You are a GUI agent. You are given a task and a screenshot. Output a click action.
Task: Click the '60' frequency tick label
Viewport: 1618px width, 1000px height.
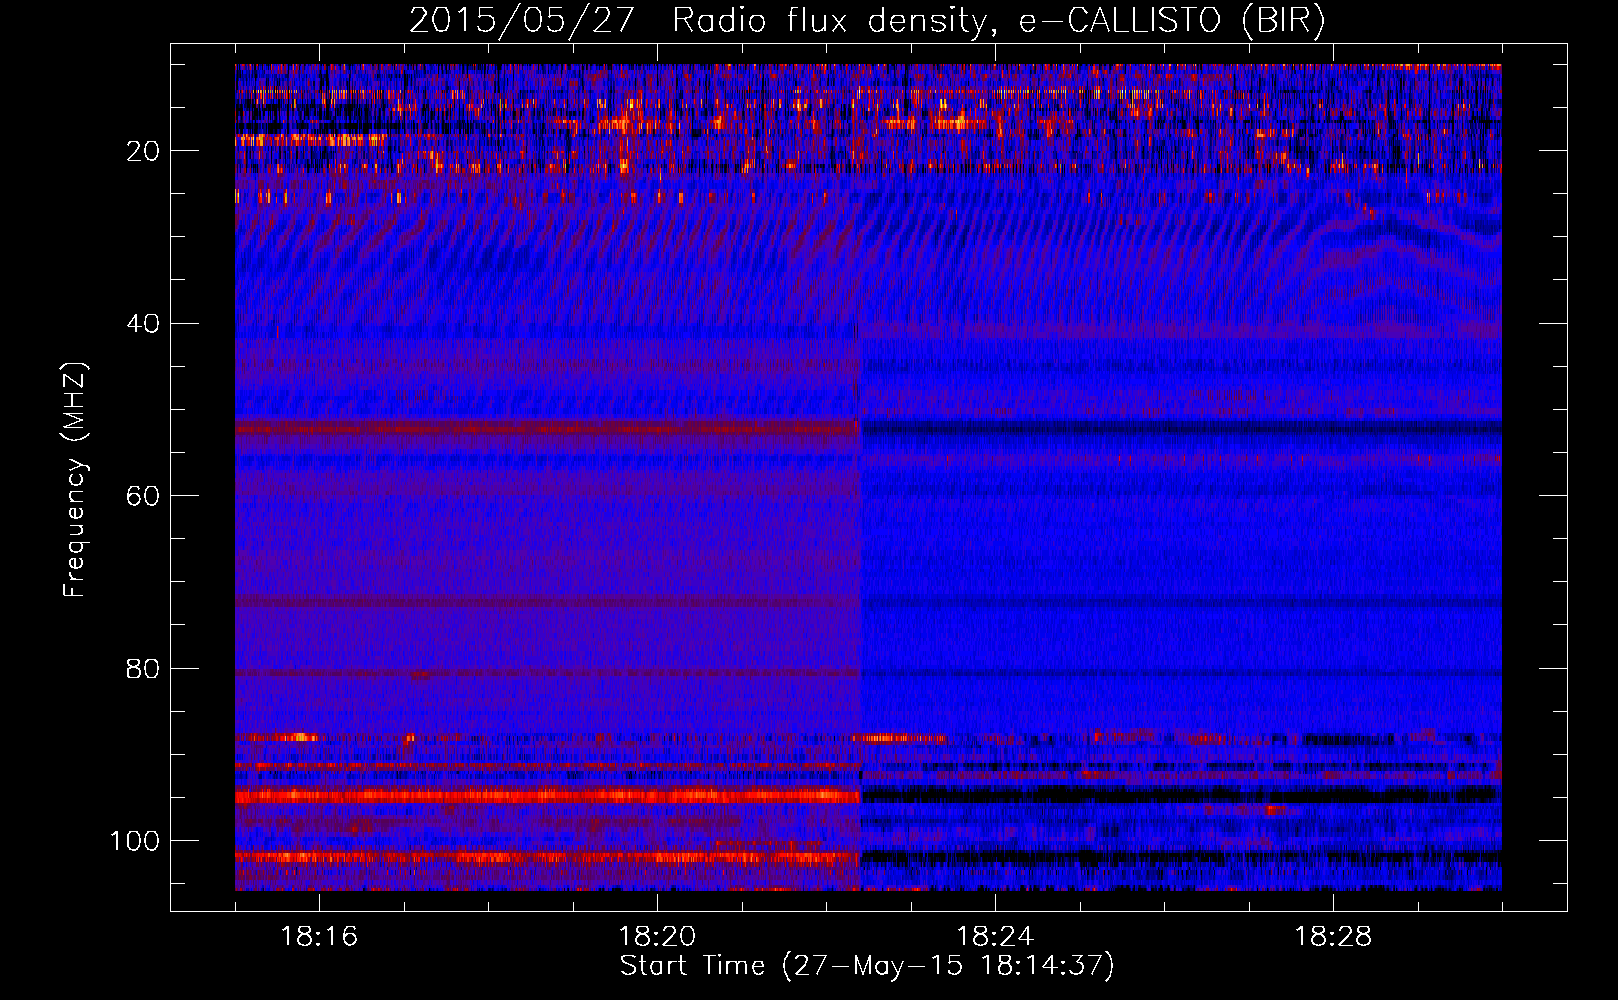(x=144, y=496)
